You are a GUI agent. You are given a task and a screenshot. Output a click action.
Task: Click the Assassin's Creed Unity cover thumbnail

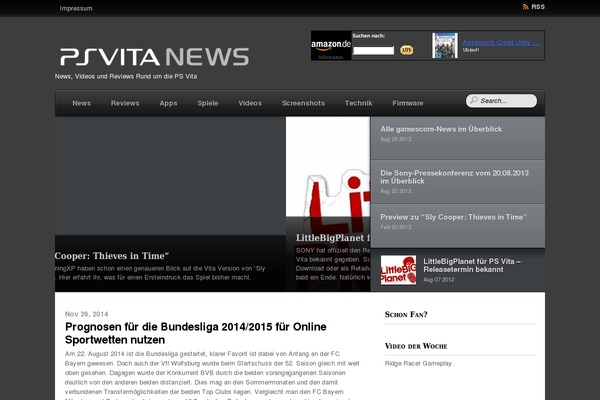pos(445,46)
